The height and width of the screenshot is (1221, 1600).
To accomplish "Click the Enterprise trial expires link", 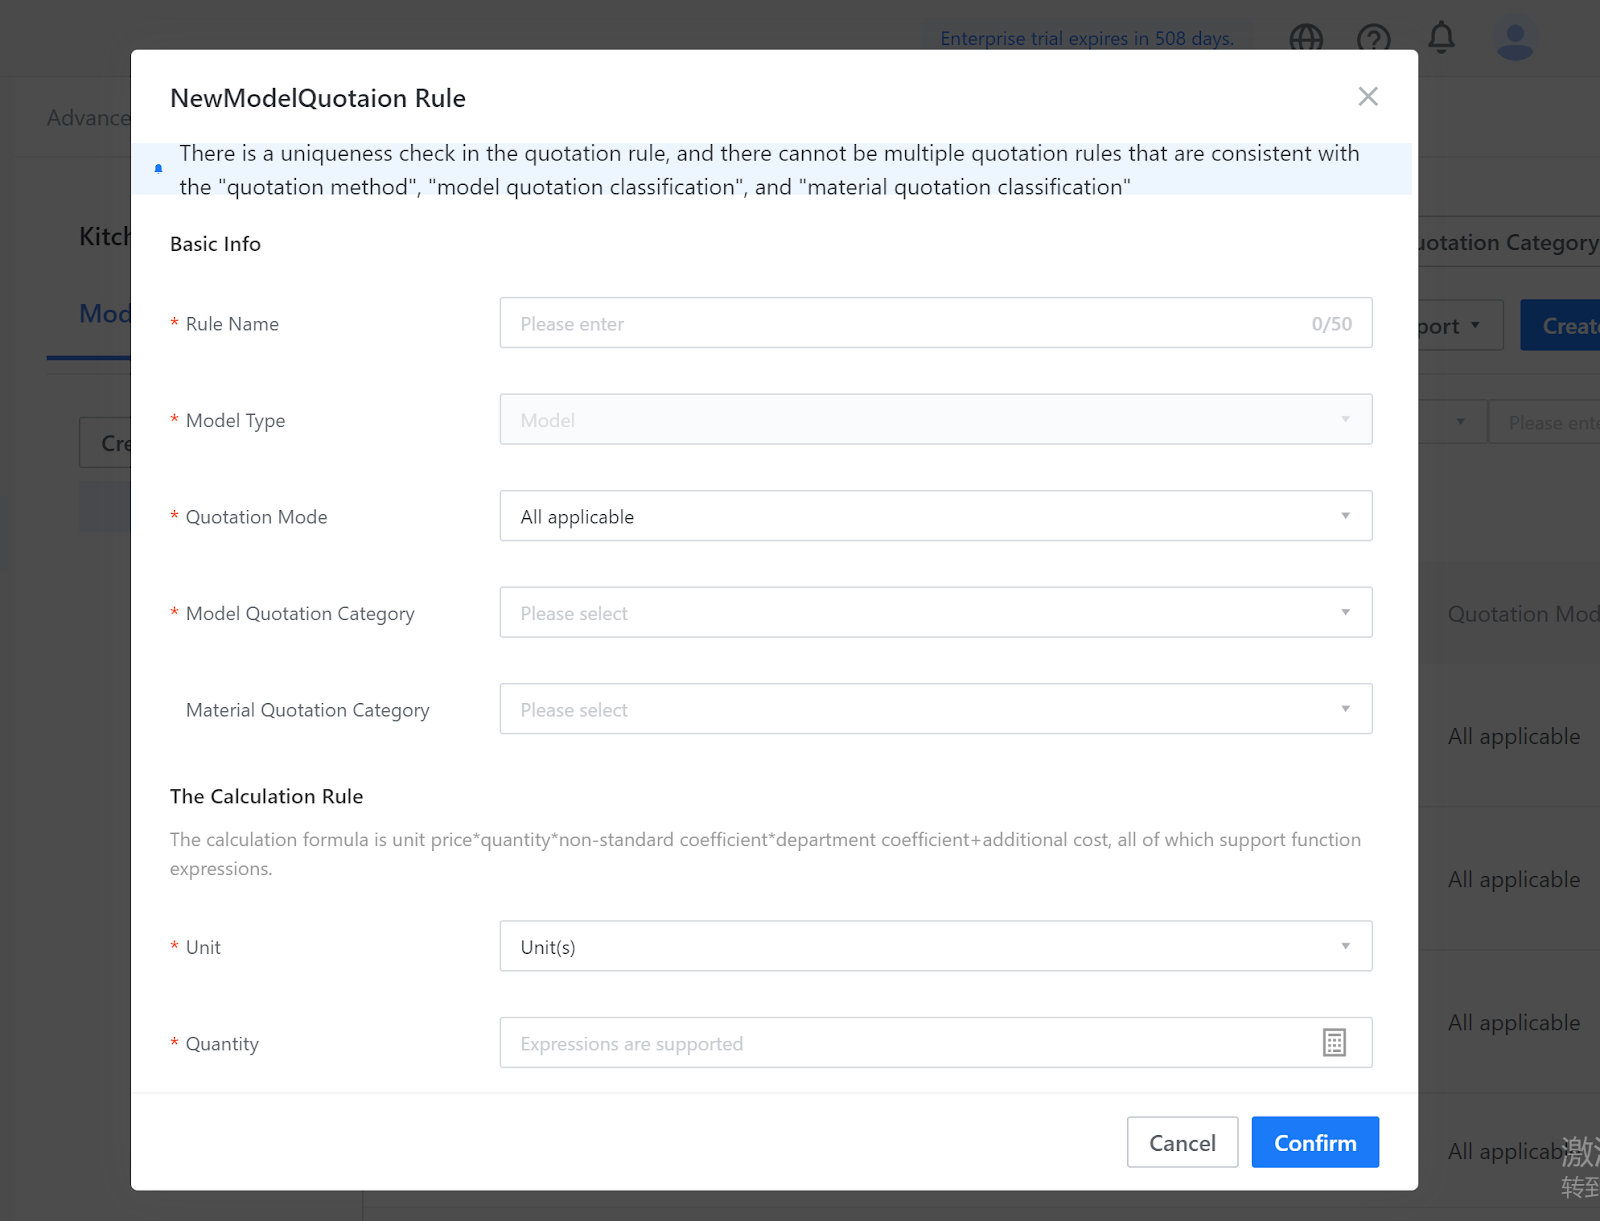I will (x=1086, y=39).
